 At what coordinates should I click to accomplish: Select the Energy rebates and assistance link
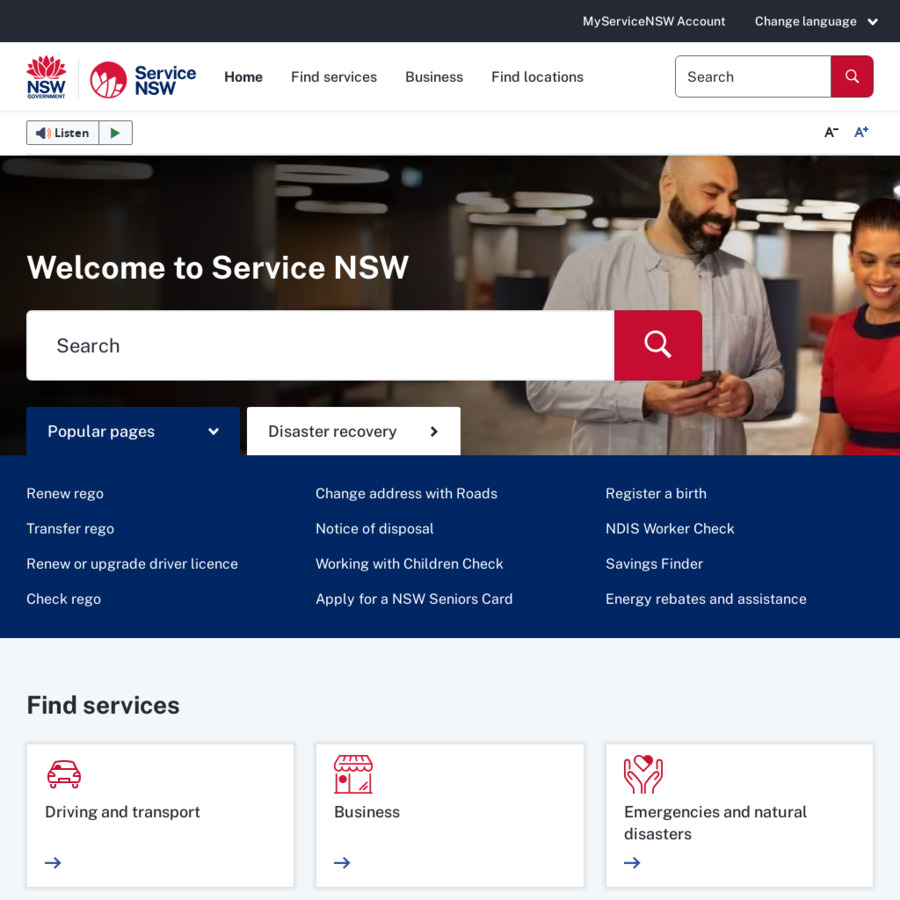pyautogui.click(x=705, y=599)
